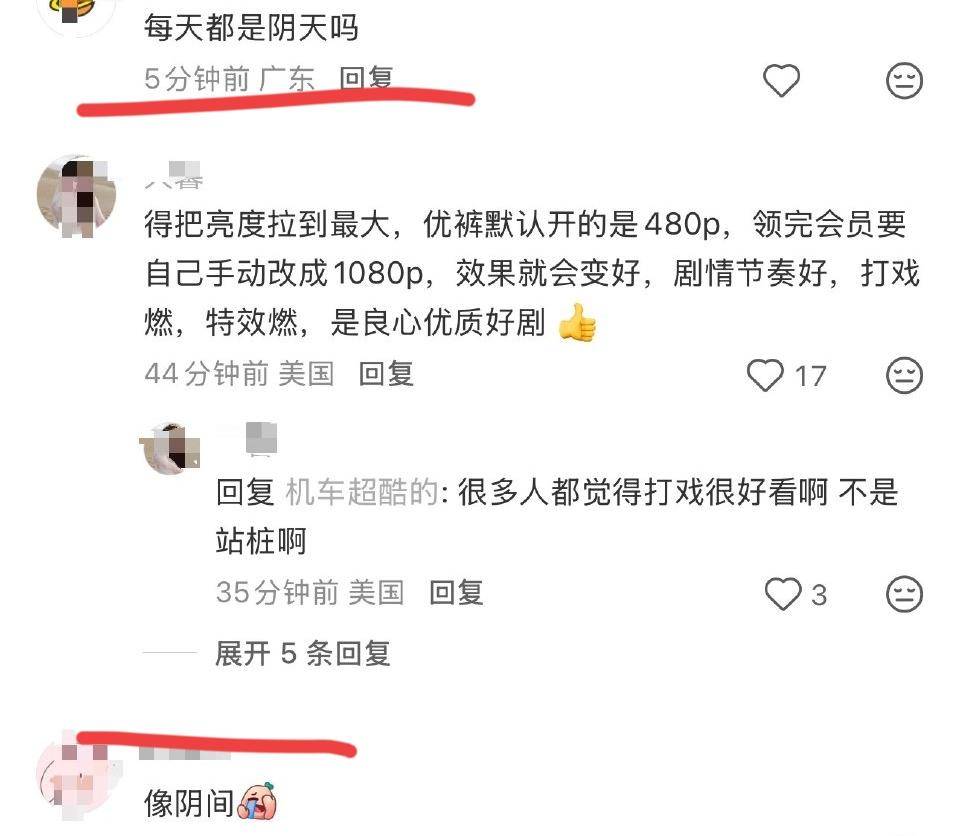The height and width of the screenshot is (836, 960).
Task: Open the 机车超酷的 user mention
Action: pos(362,492)
